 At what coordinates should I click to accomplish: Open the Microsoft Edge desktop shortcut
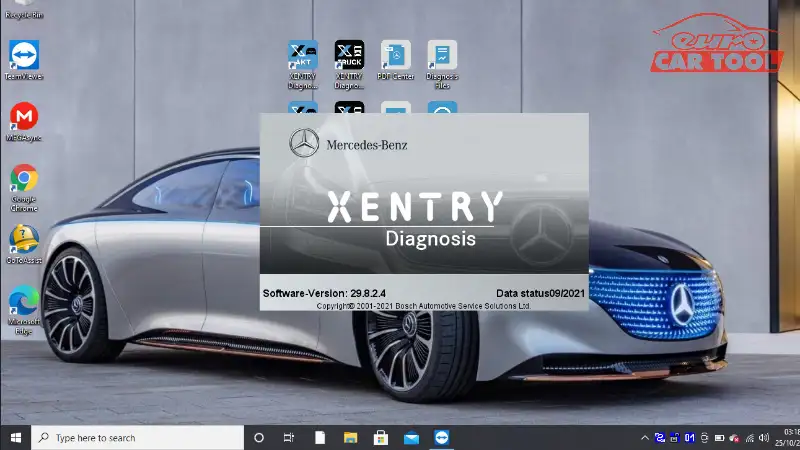[23, 310]
